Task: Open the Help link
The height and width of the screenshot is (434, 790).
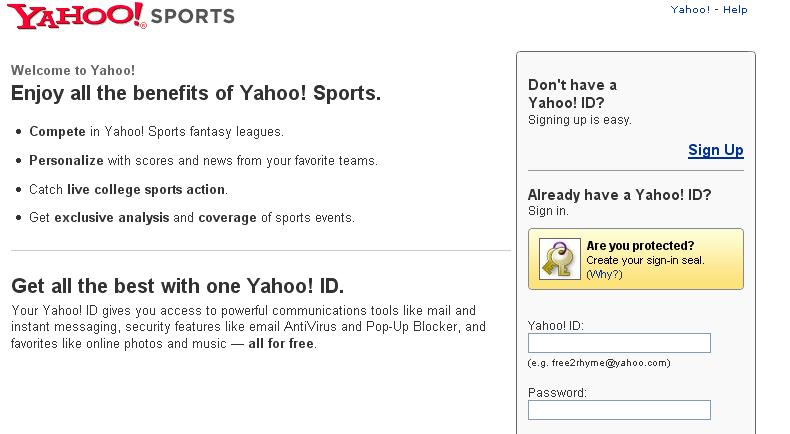Action: [735, 10]
